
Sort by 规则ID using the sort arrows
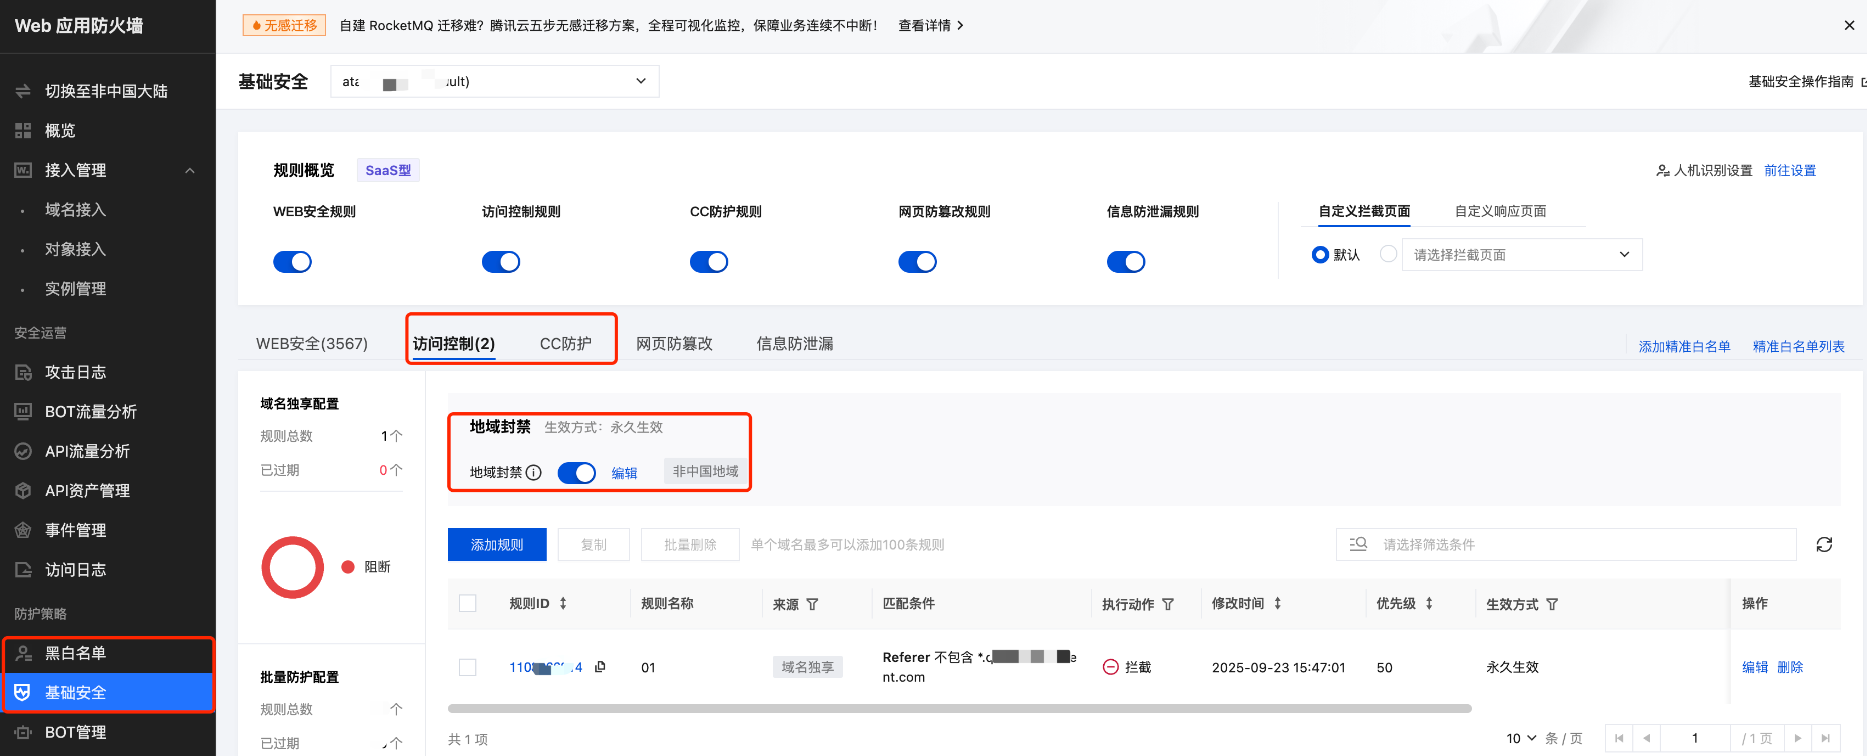(x=563, y=603)
